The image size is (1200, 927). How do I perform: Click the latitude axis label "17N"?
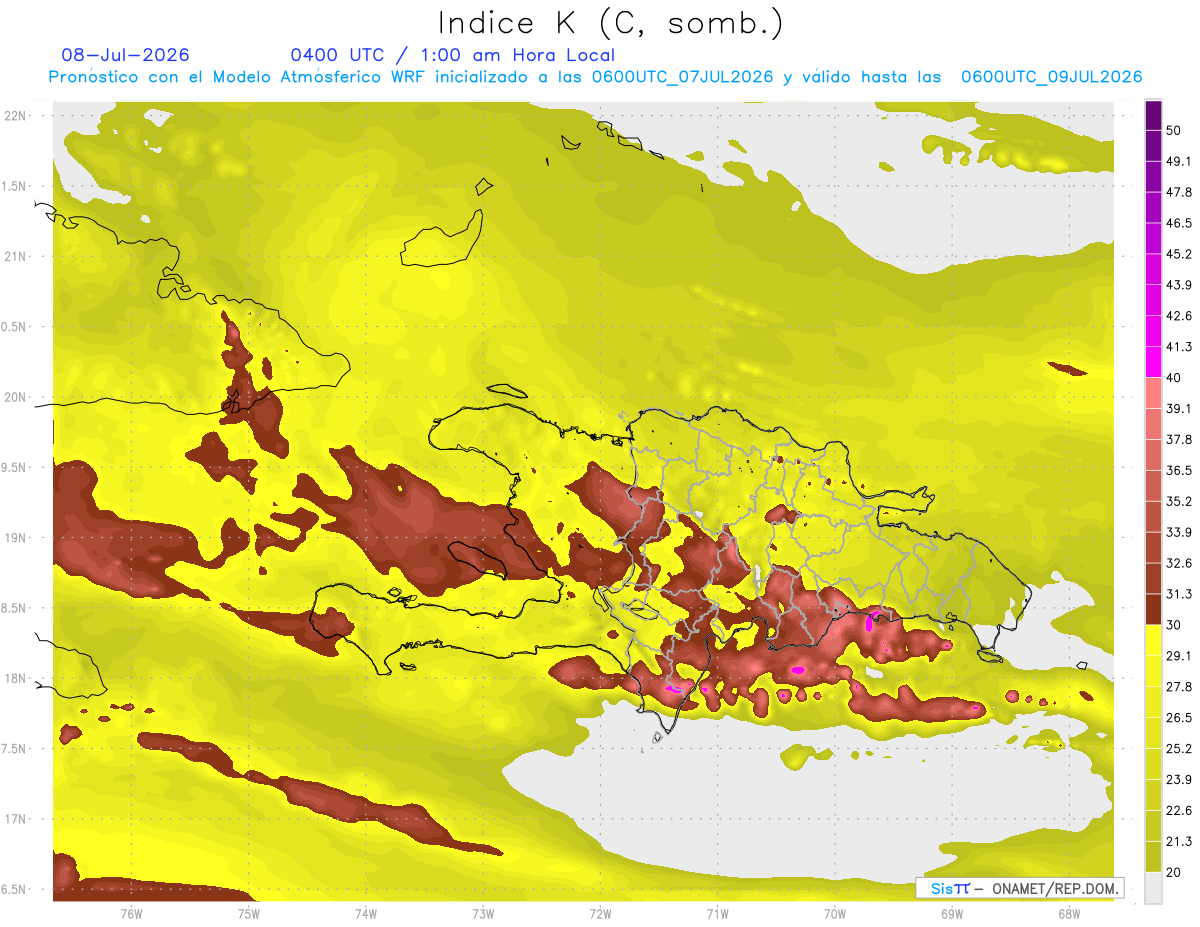pyautogui.click(x=17, y=819)
